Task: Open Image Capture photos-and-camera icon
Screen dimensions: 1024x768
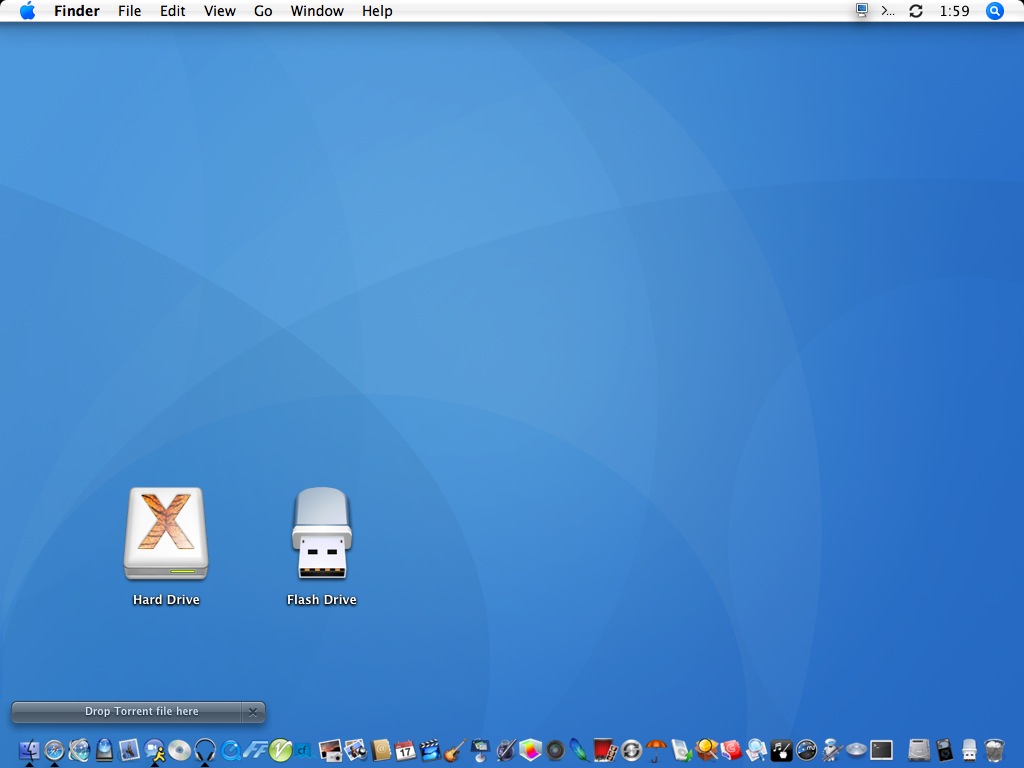Action: 330,750
